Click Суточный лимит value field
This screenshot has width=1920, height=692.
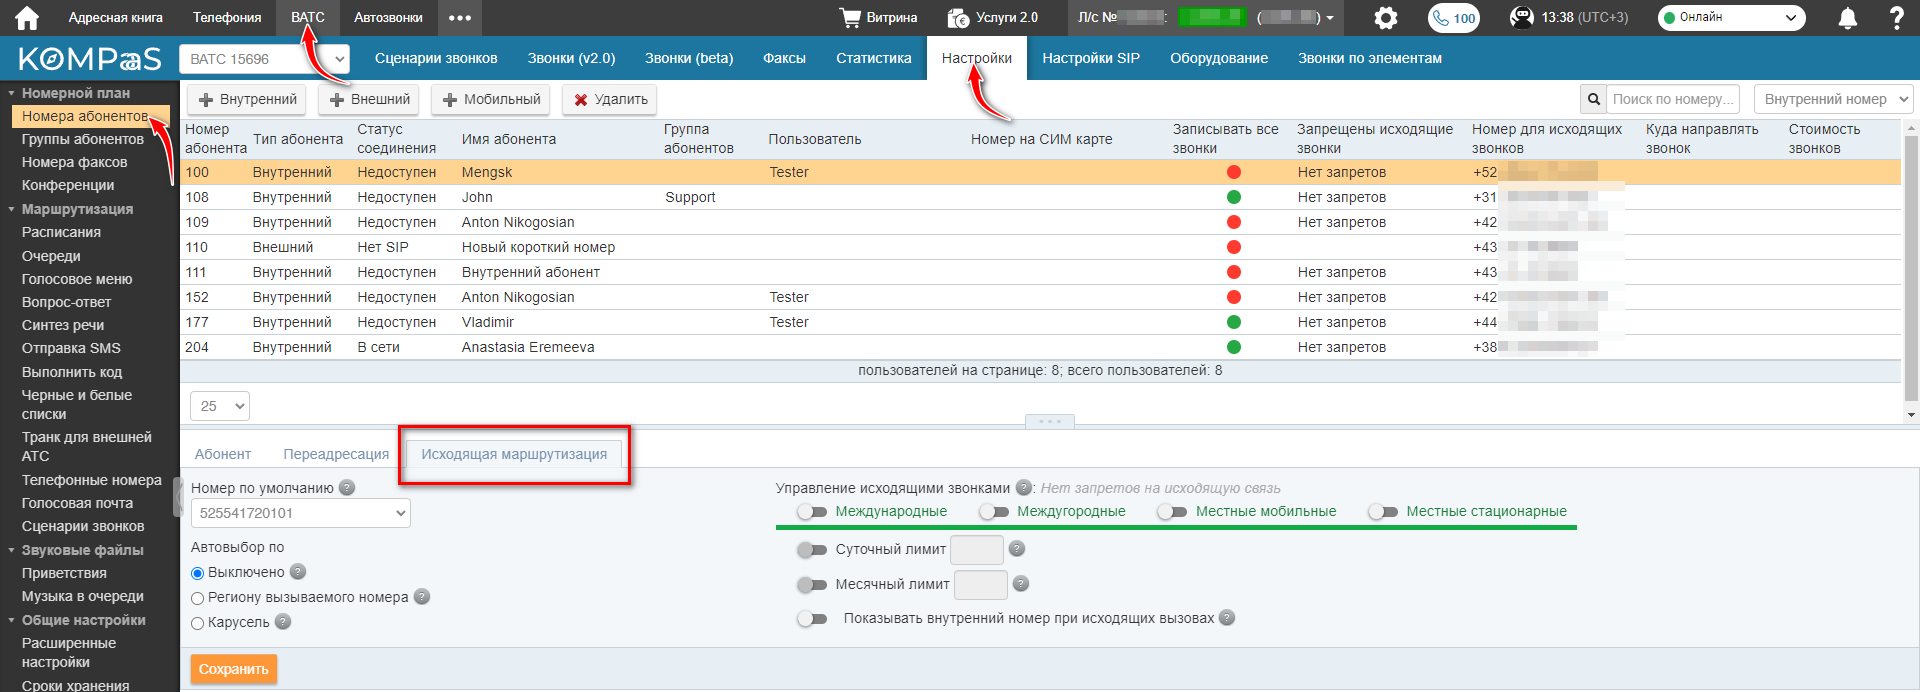point(976,549)
